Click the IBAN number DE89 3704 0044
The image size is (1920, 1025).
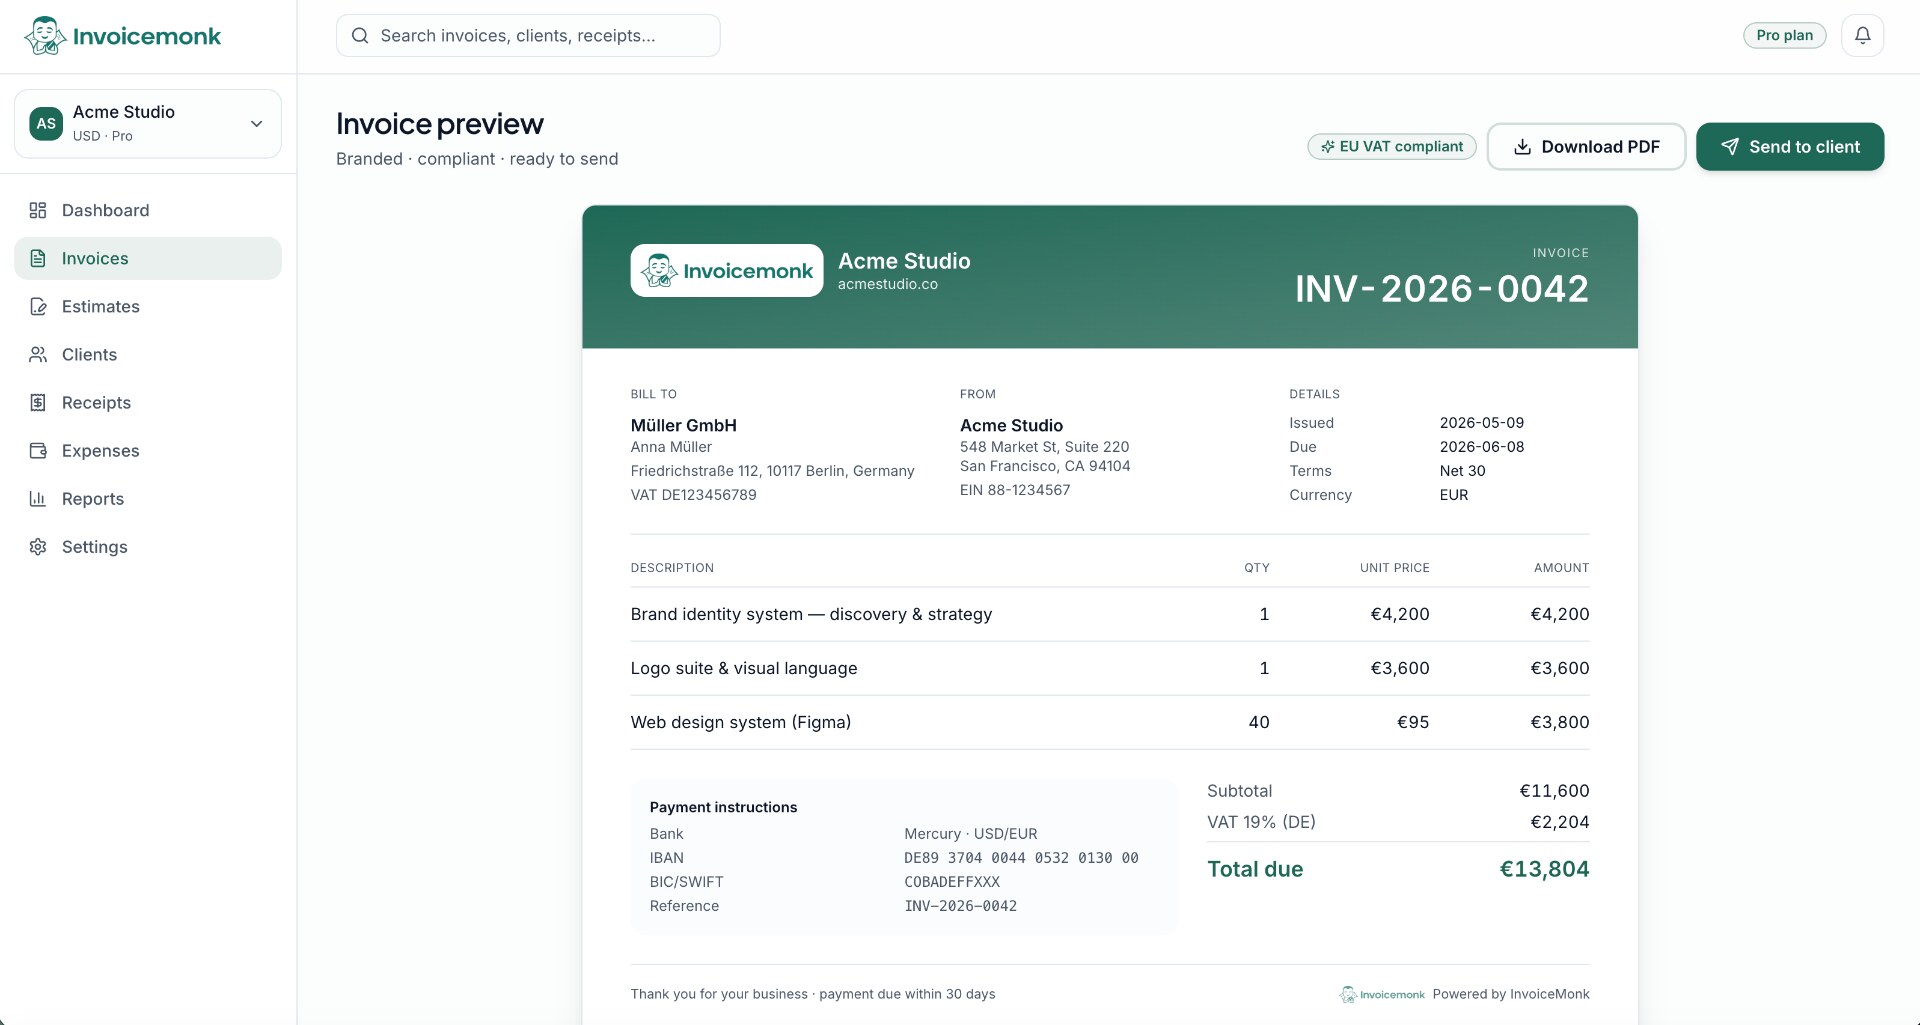pyautogui.click(x=1021, y=858)
